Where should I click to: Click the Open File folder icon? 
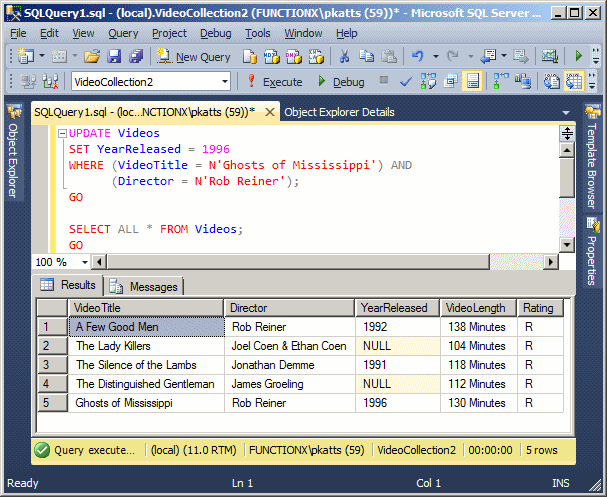pos(92,57)
